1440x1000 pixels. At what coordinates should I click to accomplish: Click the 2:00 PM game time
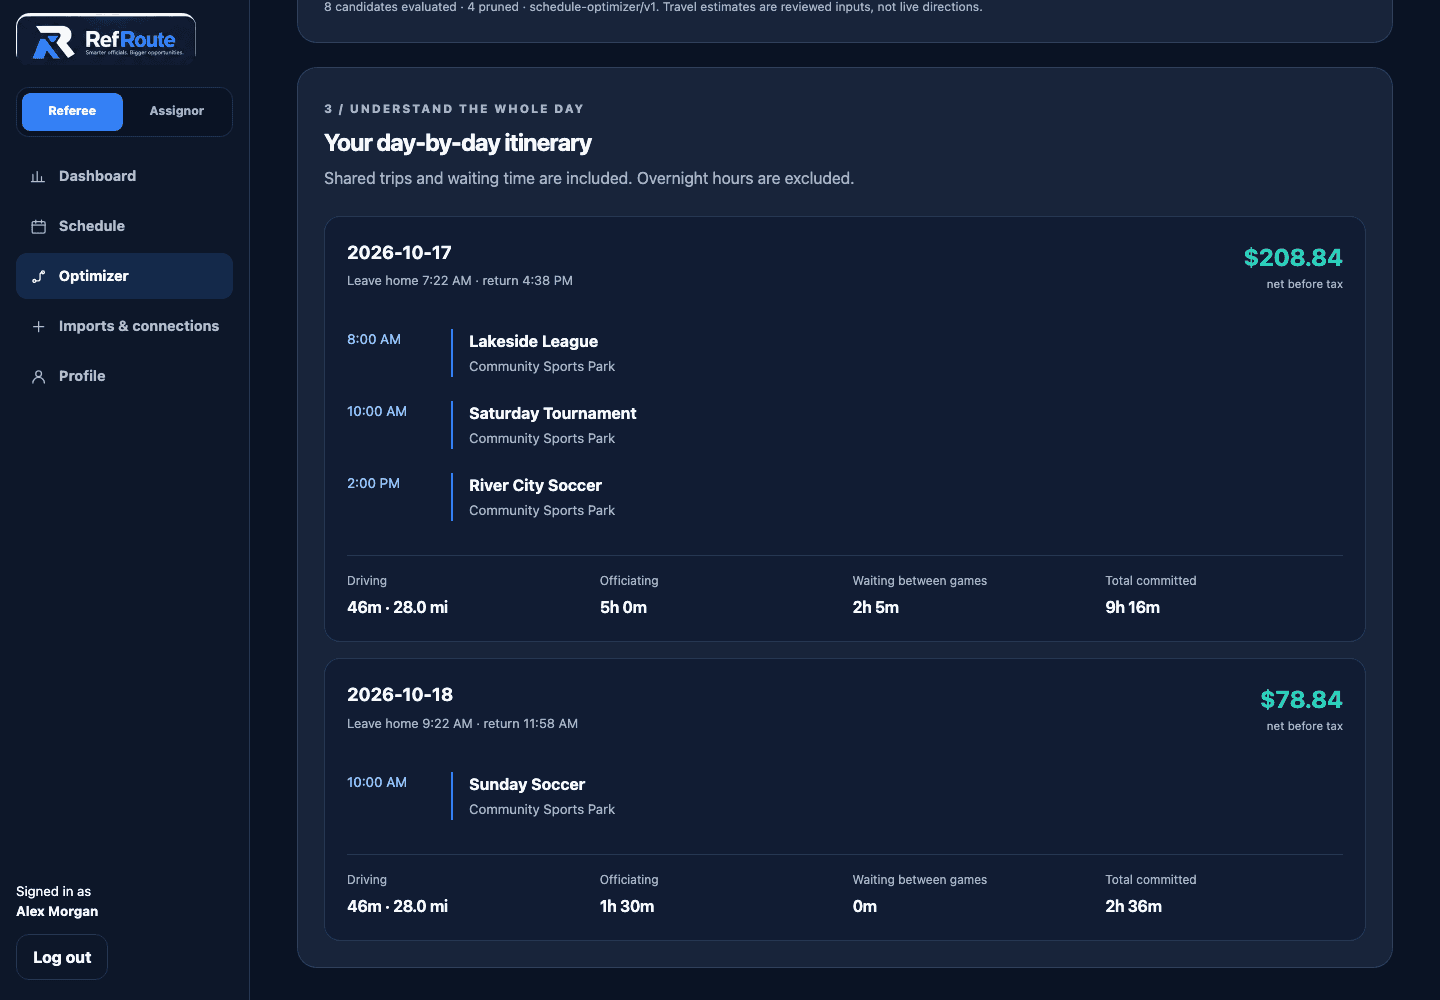click(373, 484)
